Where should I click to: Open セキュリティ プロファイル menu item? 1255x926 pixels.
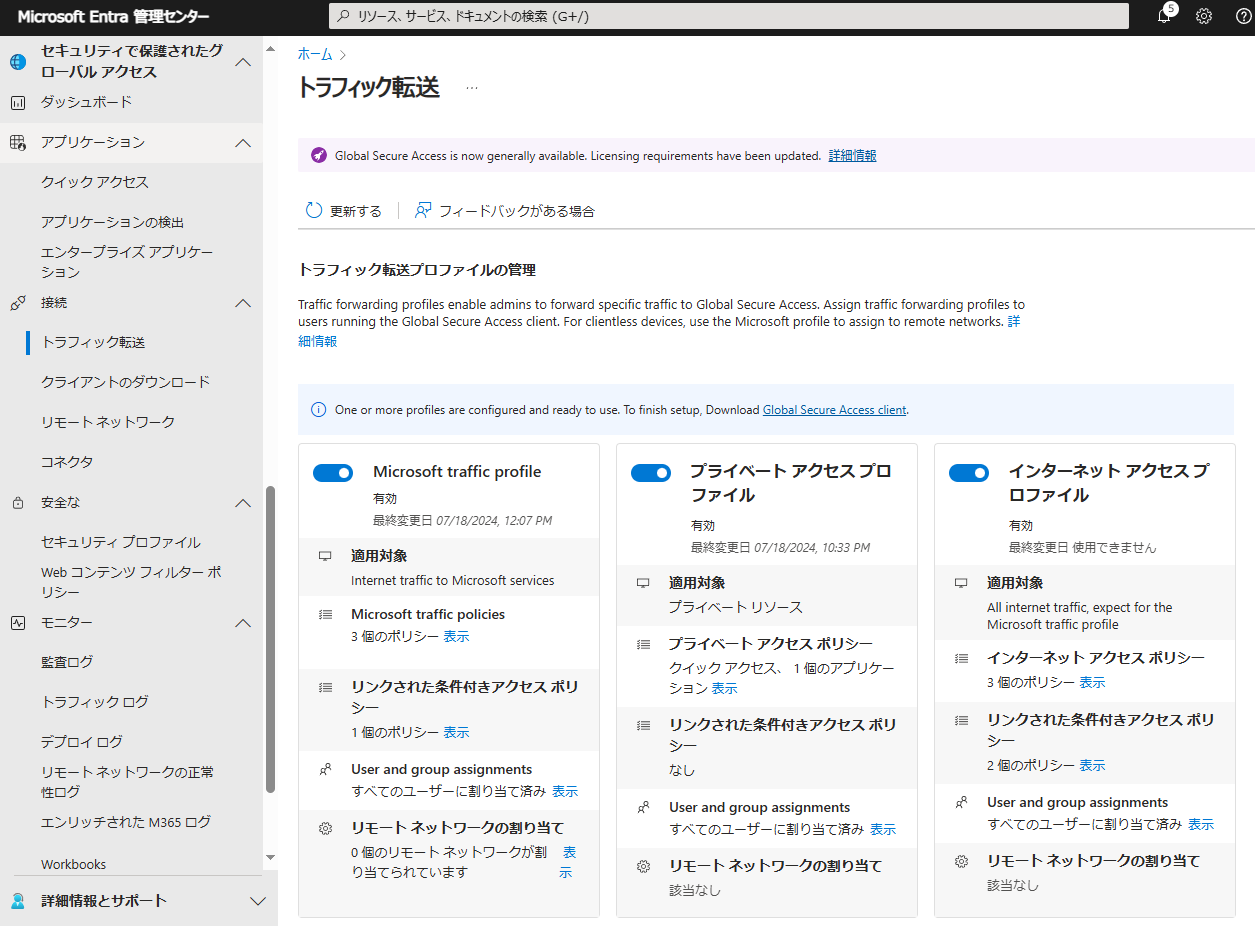121,542
